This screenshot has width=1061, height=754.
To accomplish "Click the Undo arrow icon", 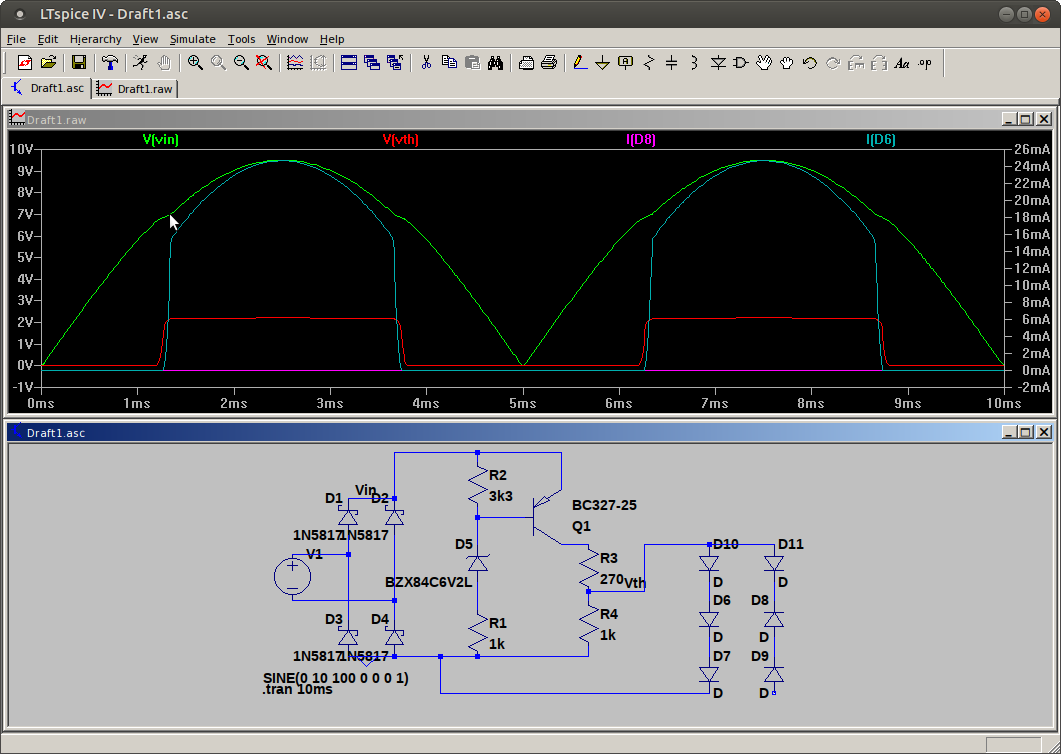I will pyautogui.click(x=810, y=63).
